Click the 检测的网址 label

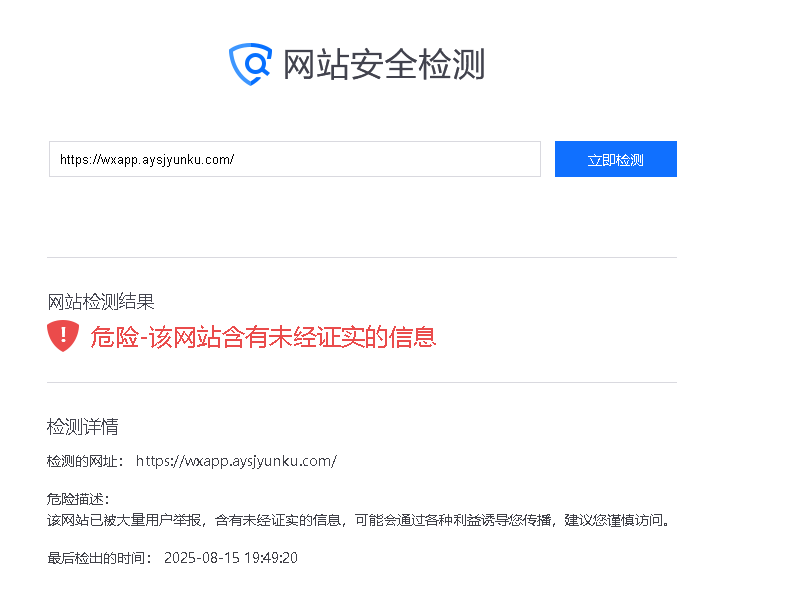[x=85, y=461]
